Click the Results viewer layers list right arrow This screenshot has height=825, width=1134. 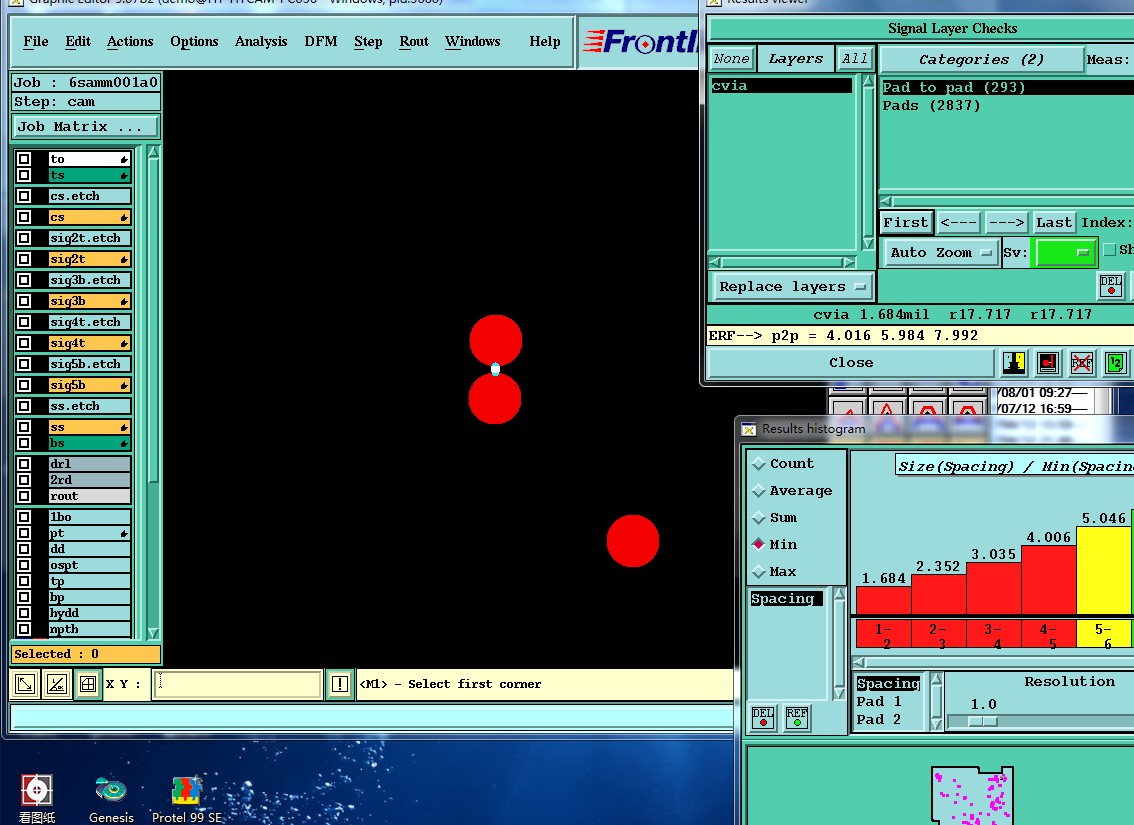click(x=850, y=262)
